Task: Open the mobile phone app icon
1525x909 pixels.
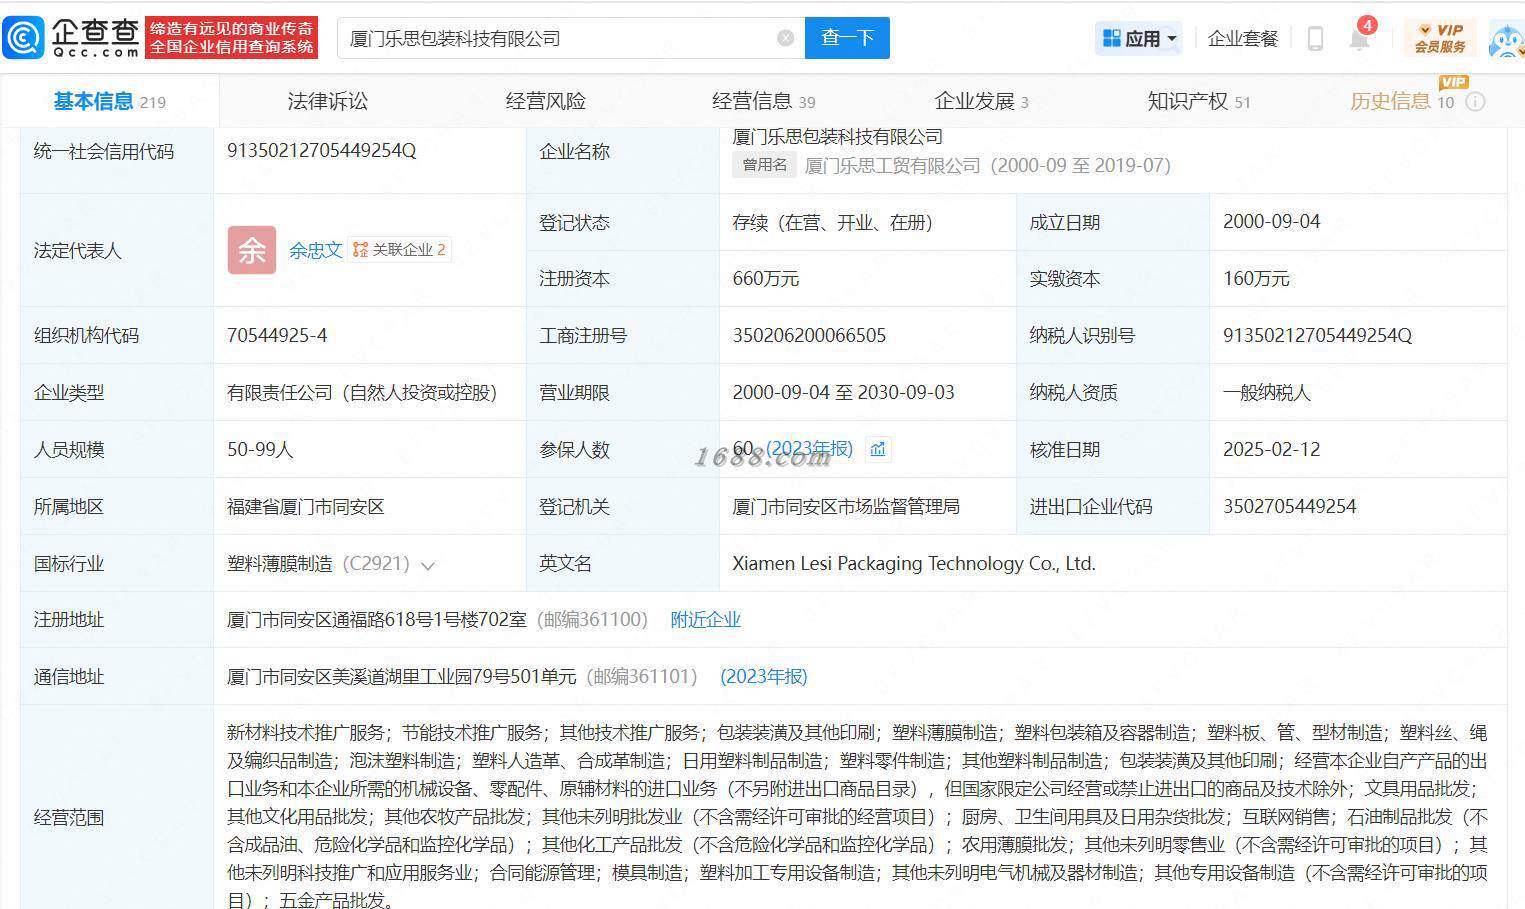Action: [1315, 38]
